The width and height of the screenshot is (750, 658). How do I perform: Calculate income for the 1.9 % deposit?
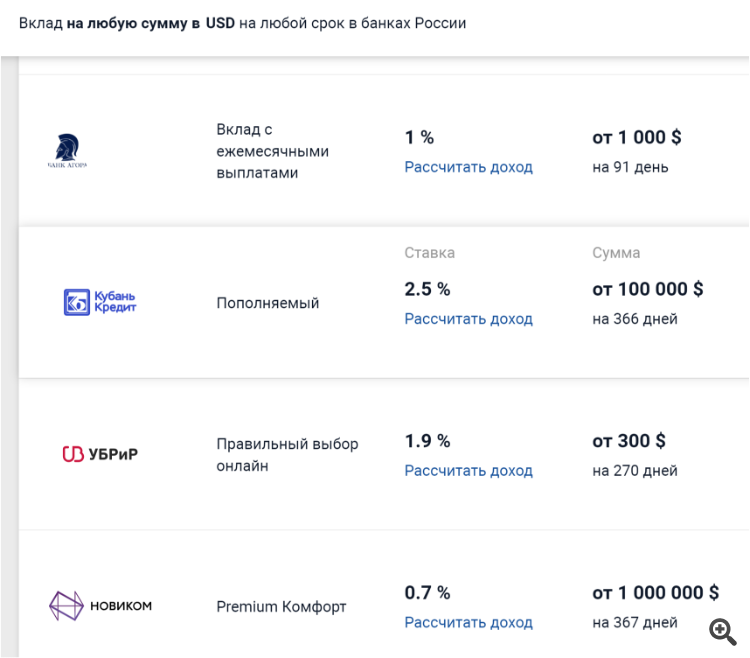coord(468,471)
